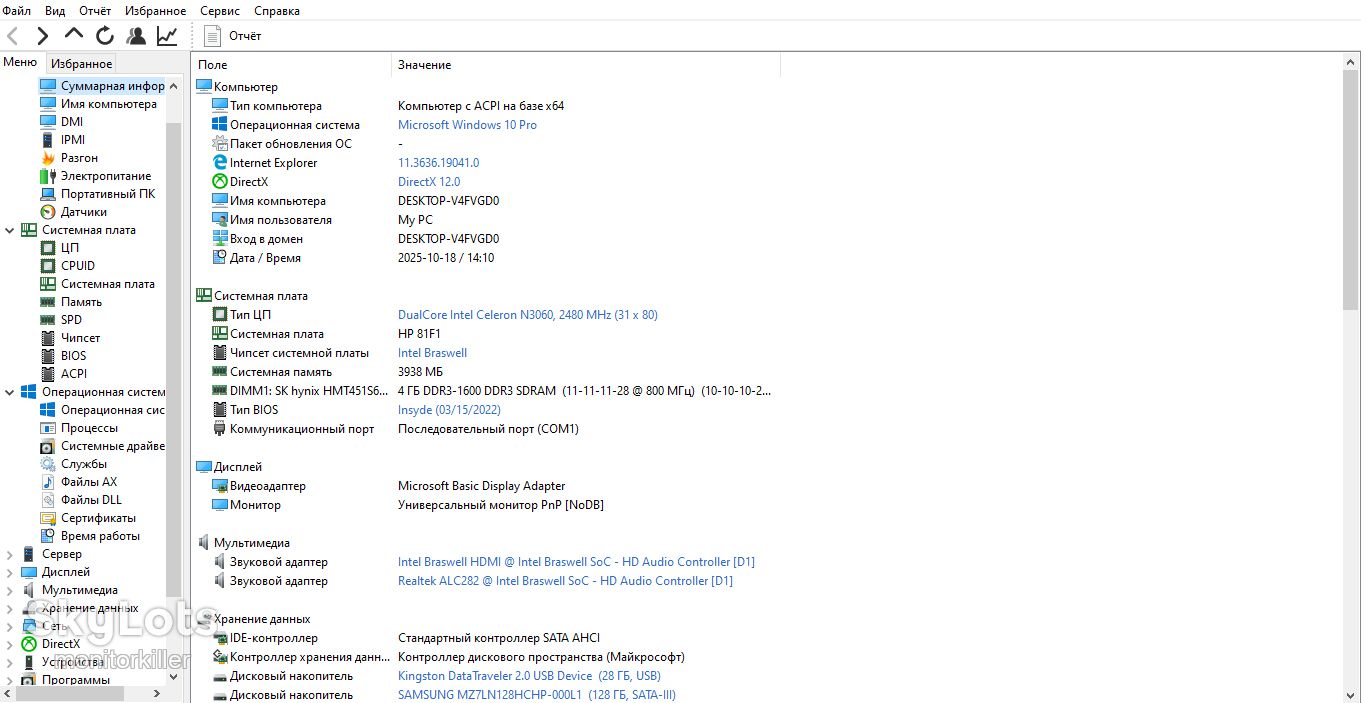The height and width of the screenshot is (703, 1366).
Task: Open the DualCore Intel Celeron N3060 link
Action: [x=528, y=315]
